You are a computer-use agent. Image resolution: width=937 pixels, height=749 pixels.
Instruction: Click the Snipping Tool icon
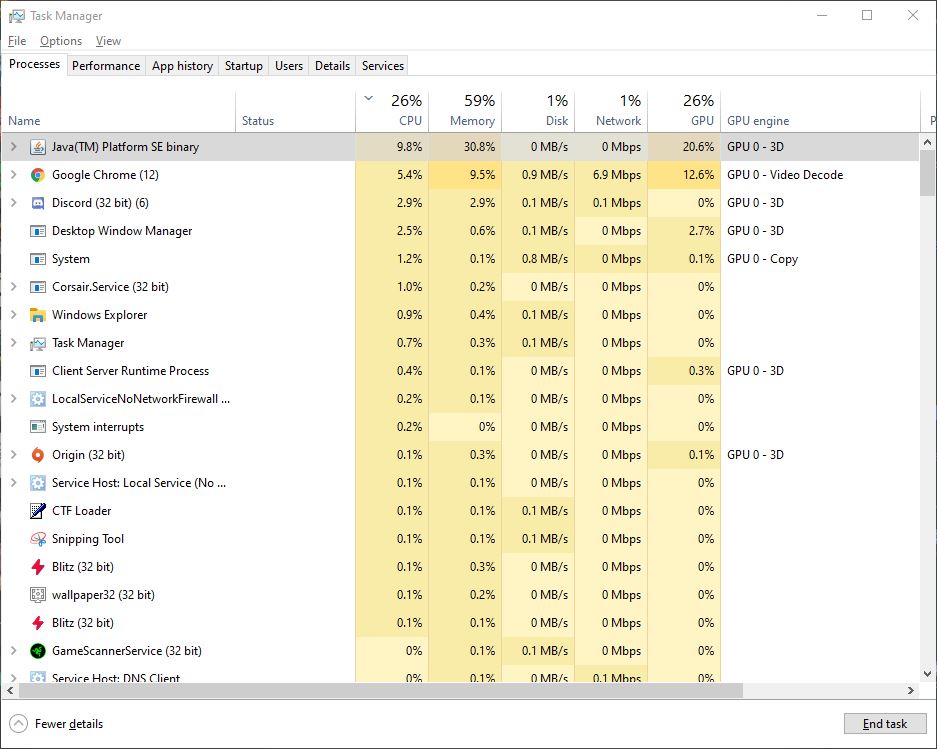click(38, 539)
